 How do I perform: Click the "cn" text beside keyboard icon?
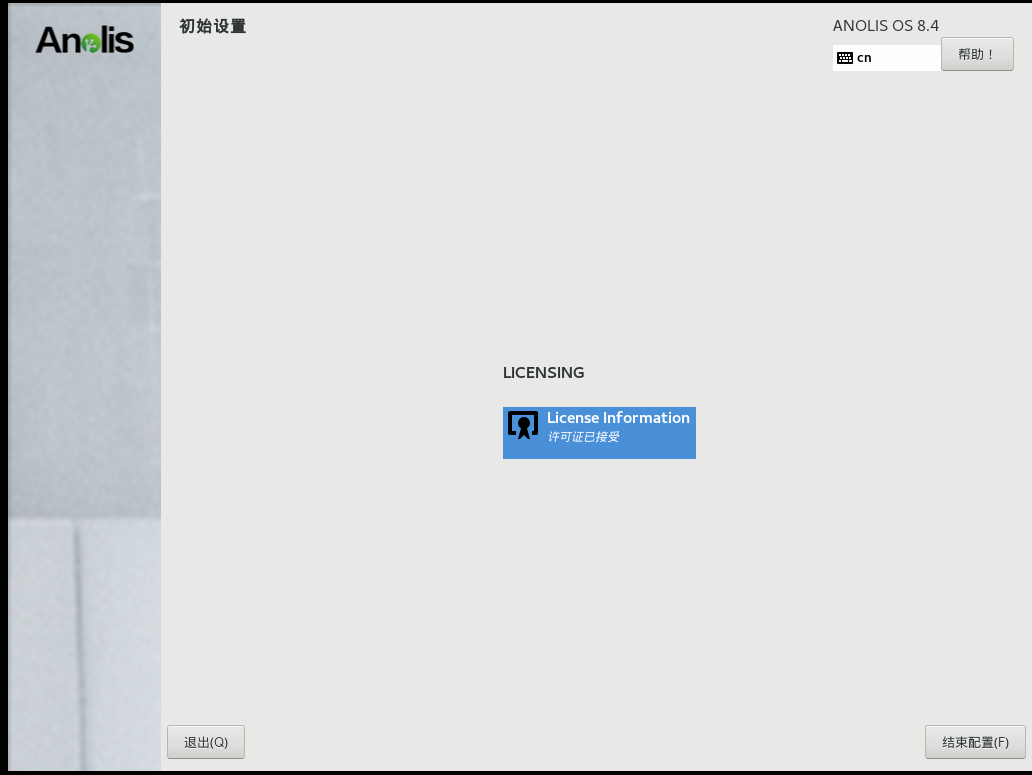(864, 58)
